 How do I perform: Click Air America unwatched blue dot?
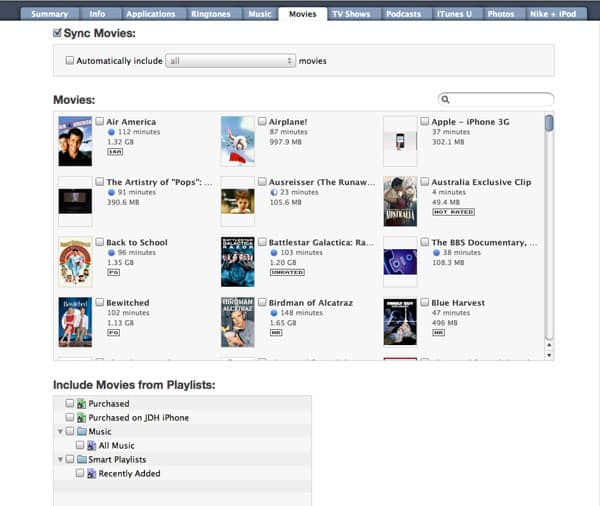click(111, 132)
